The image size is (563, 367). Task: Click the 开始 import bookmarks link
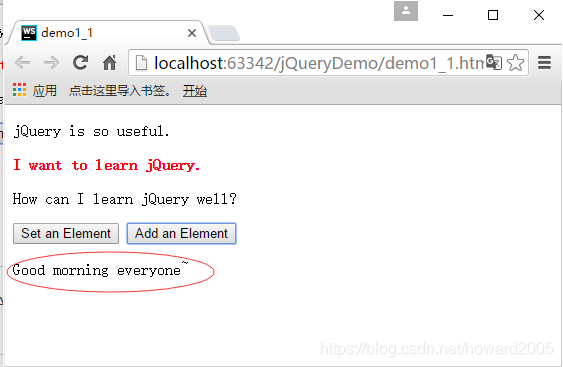click(195, 90)
